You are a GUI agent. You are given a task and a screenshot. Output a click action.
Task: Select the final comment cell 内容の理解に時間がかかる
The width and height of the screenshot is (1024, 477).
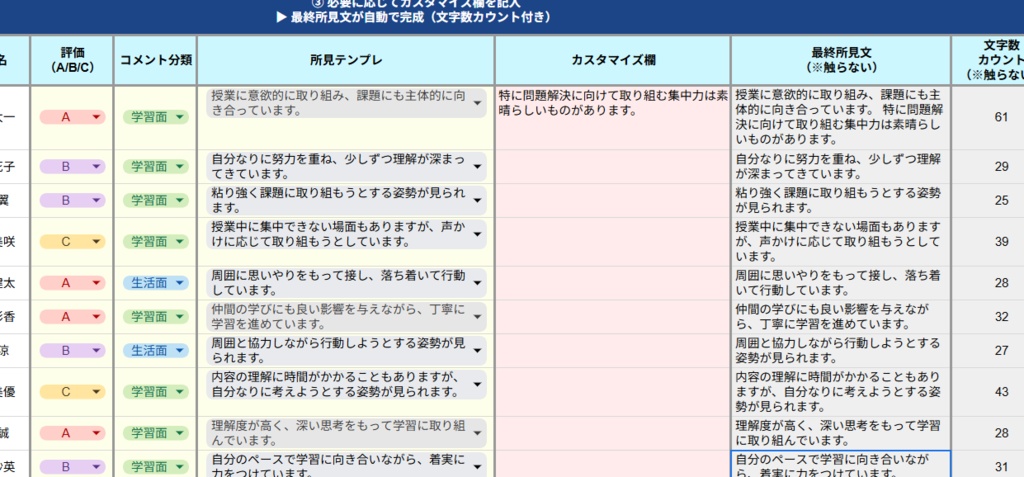(840, 392)
